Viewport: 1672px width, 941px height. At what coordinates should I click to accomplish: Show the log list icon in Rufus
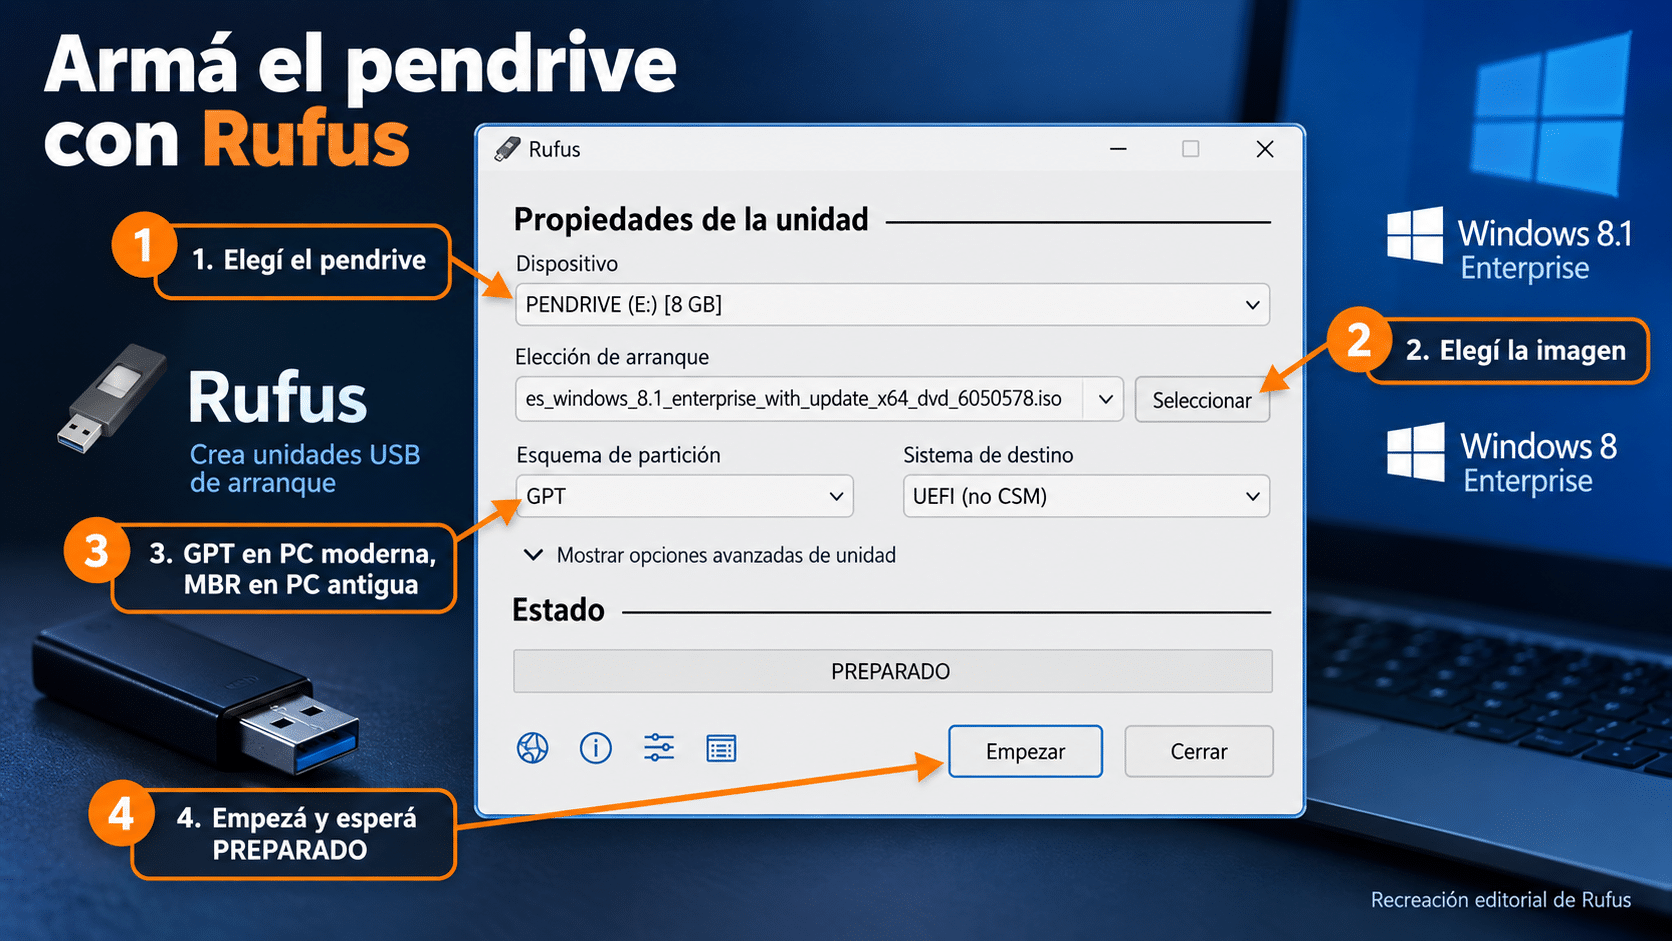(x=721, y=748)
